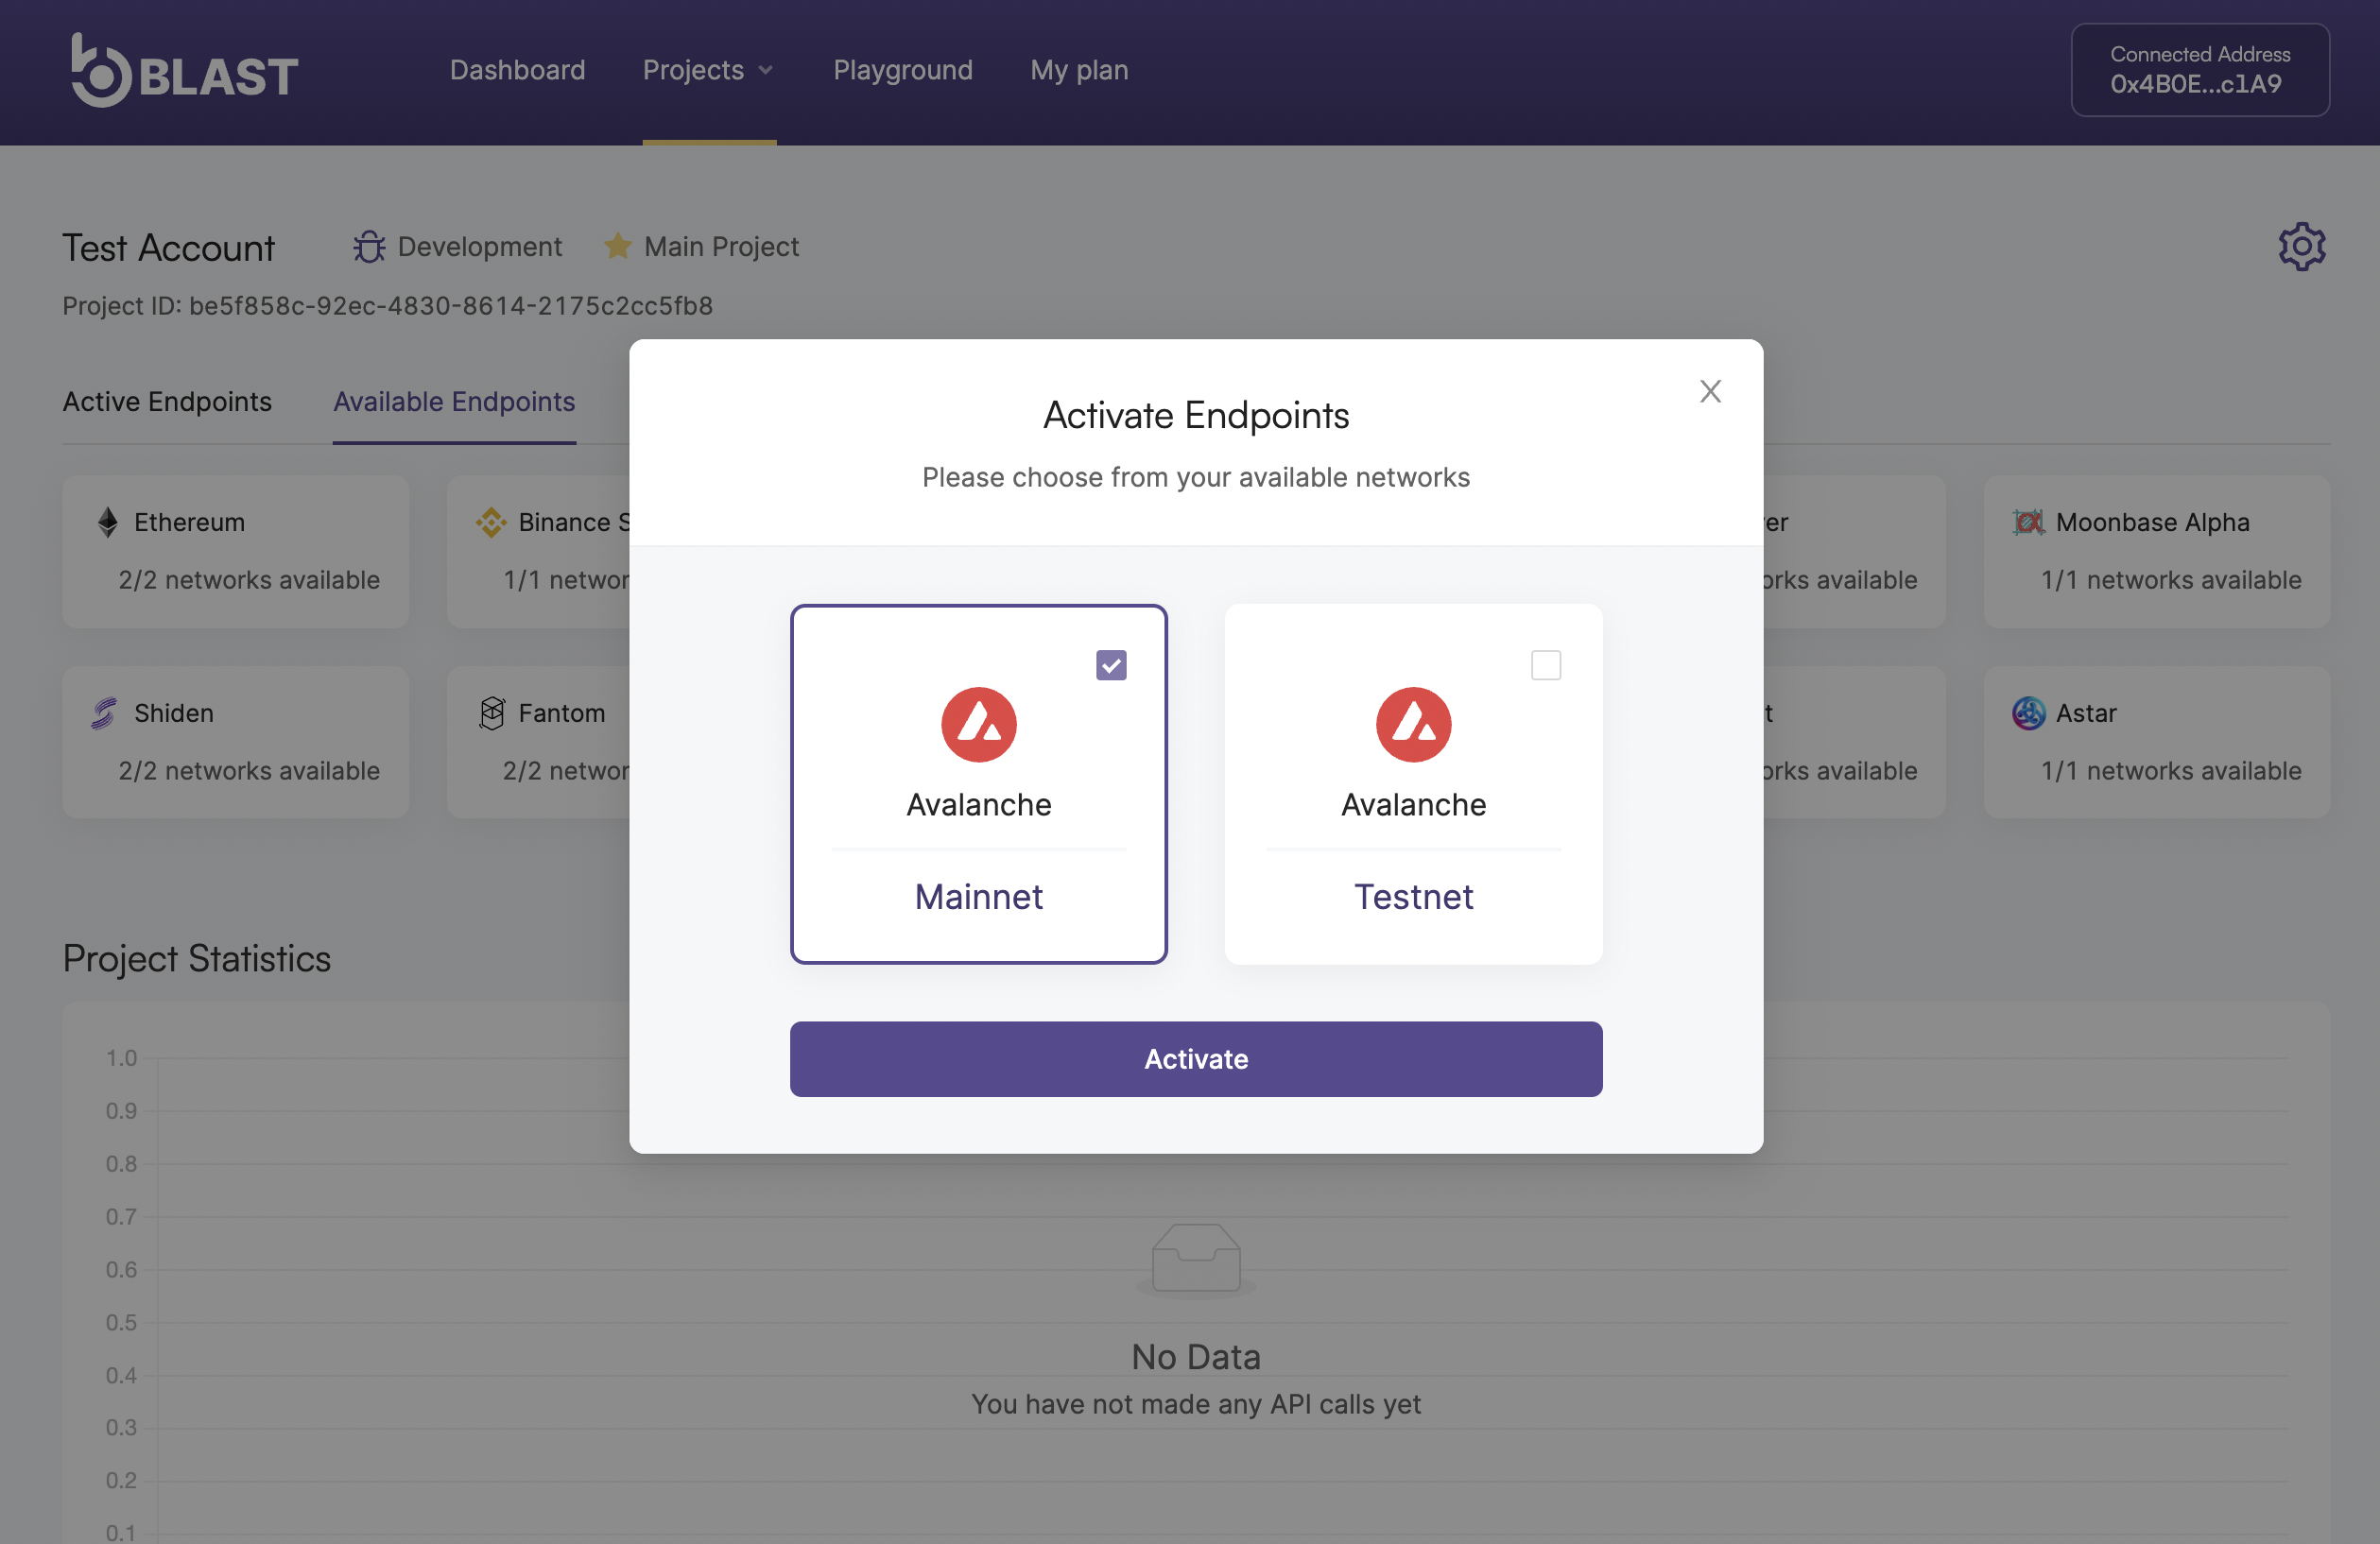Click the Main Project label
The width and height of the screenshot is (2380, 1544).
tap(721, 246)
